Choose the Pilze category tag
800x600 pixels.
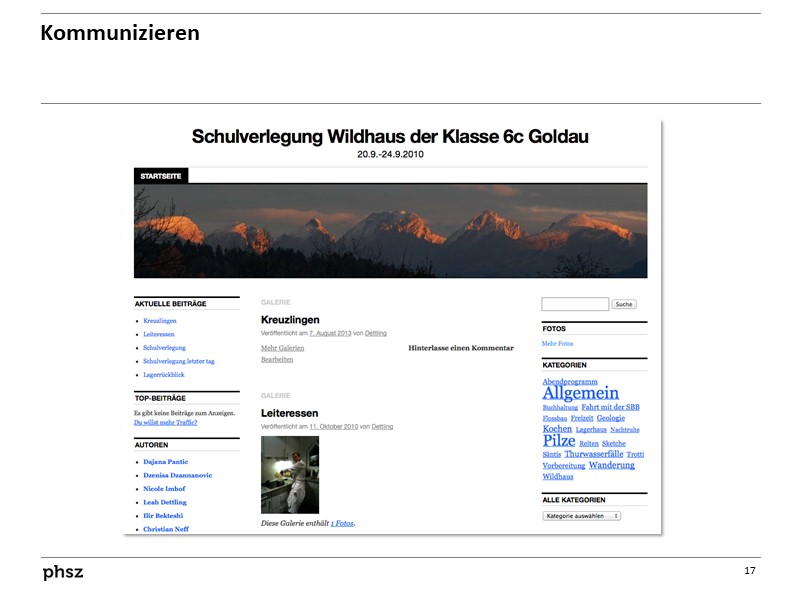[x=559, y=441]
